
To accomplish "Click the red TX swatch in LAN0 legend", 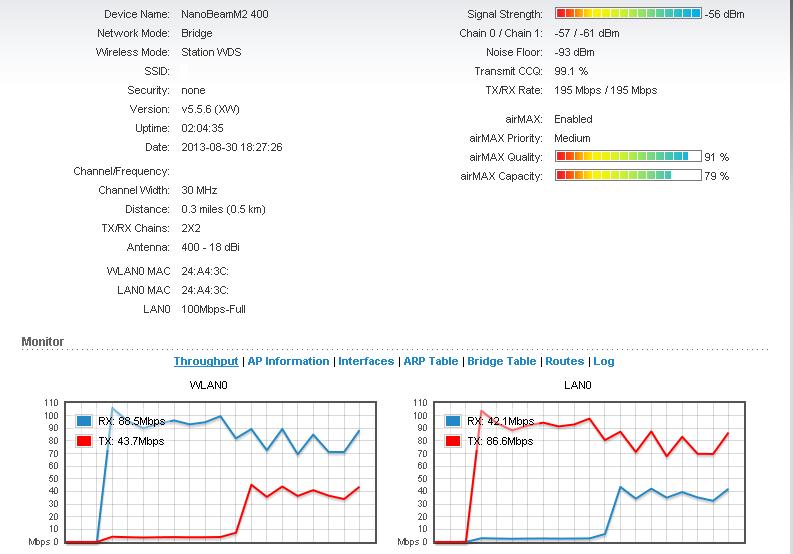I will [x=452, y=441].
